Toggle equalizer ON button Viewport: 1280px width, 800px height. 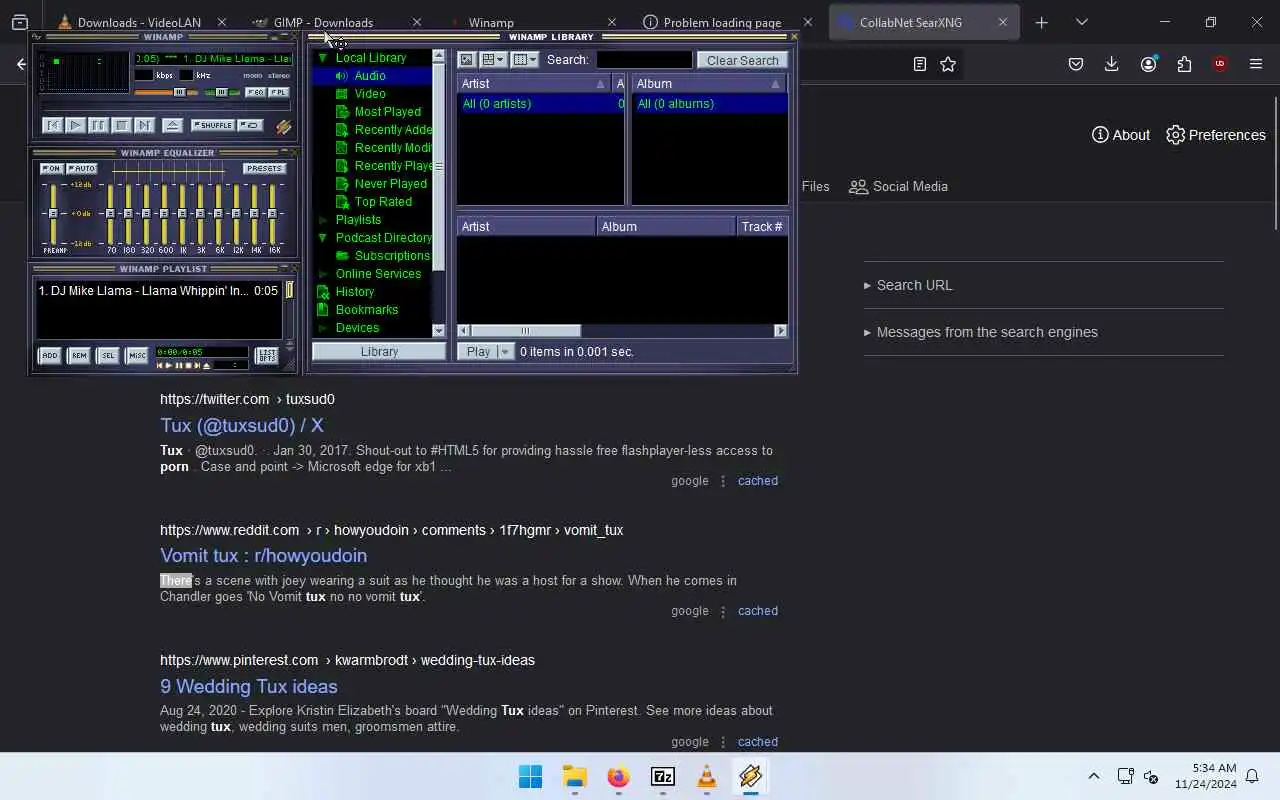[x=51, y=168]
